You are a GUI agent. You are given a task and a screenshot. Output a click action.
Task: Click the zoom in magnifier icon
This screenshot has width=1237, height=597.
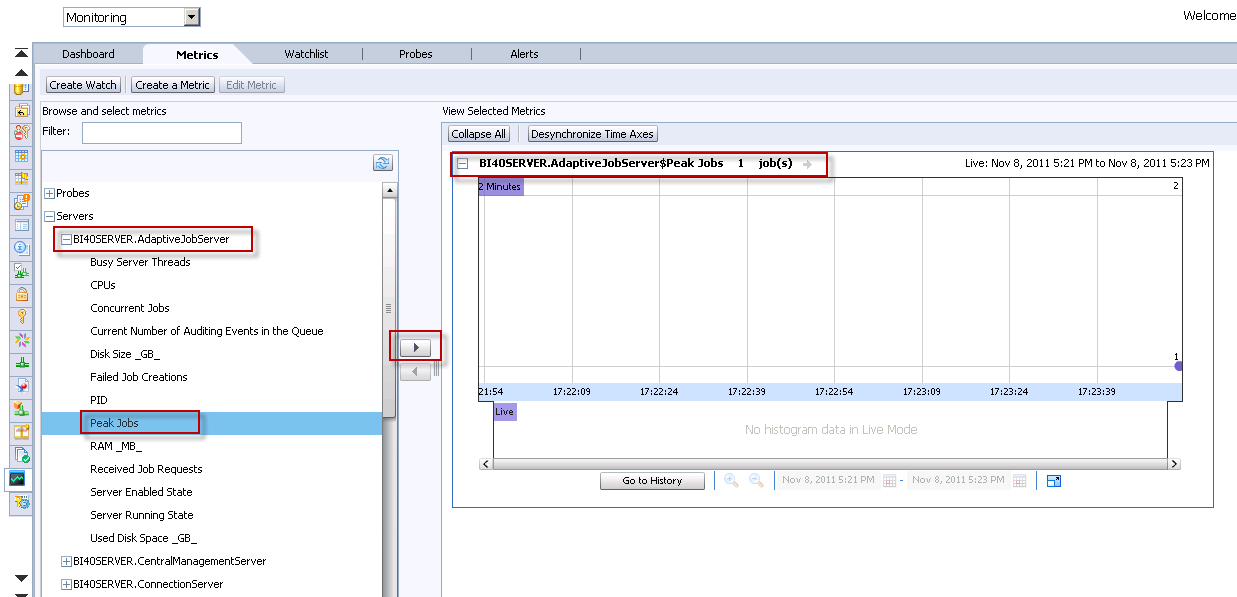click(731, 481)
